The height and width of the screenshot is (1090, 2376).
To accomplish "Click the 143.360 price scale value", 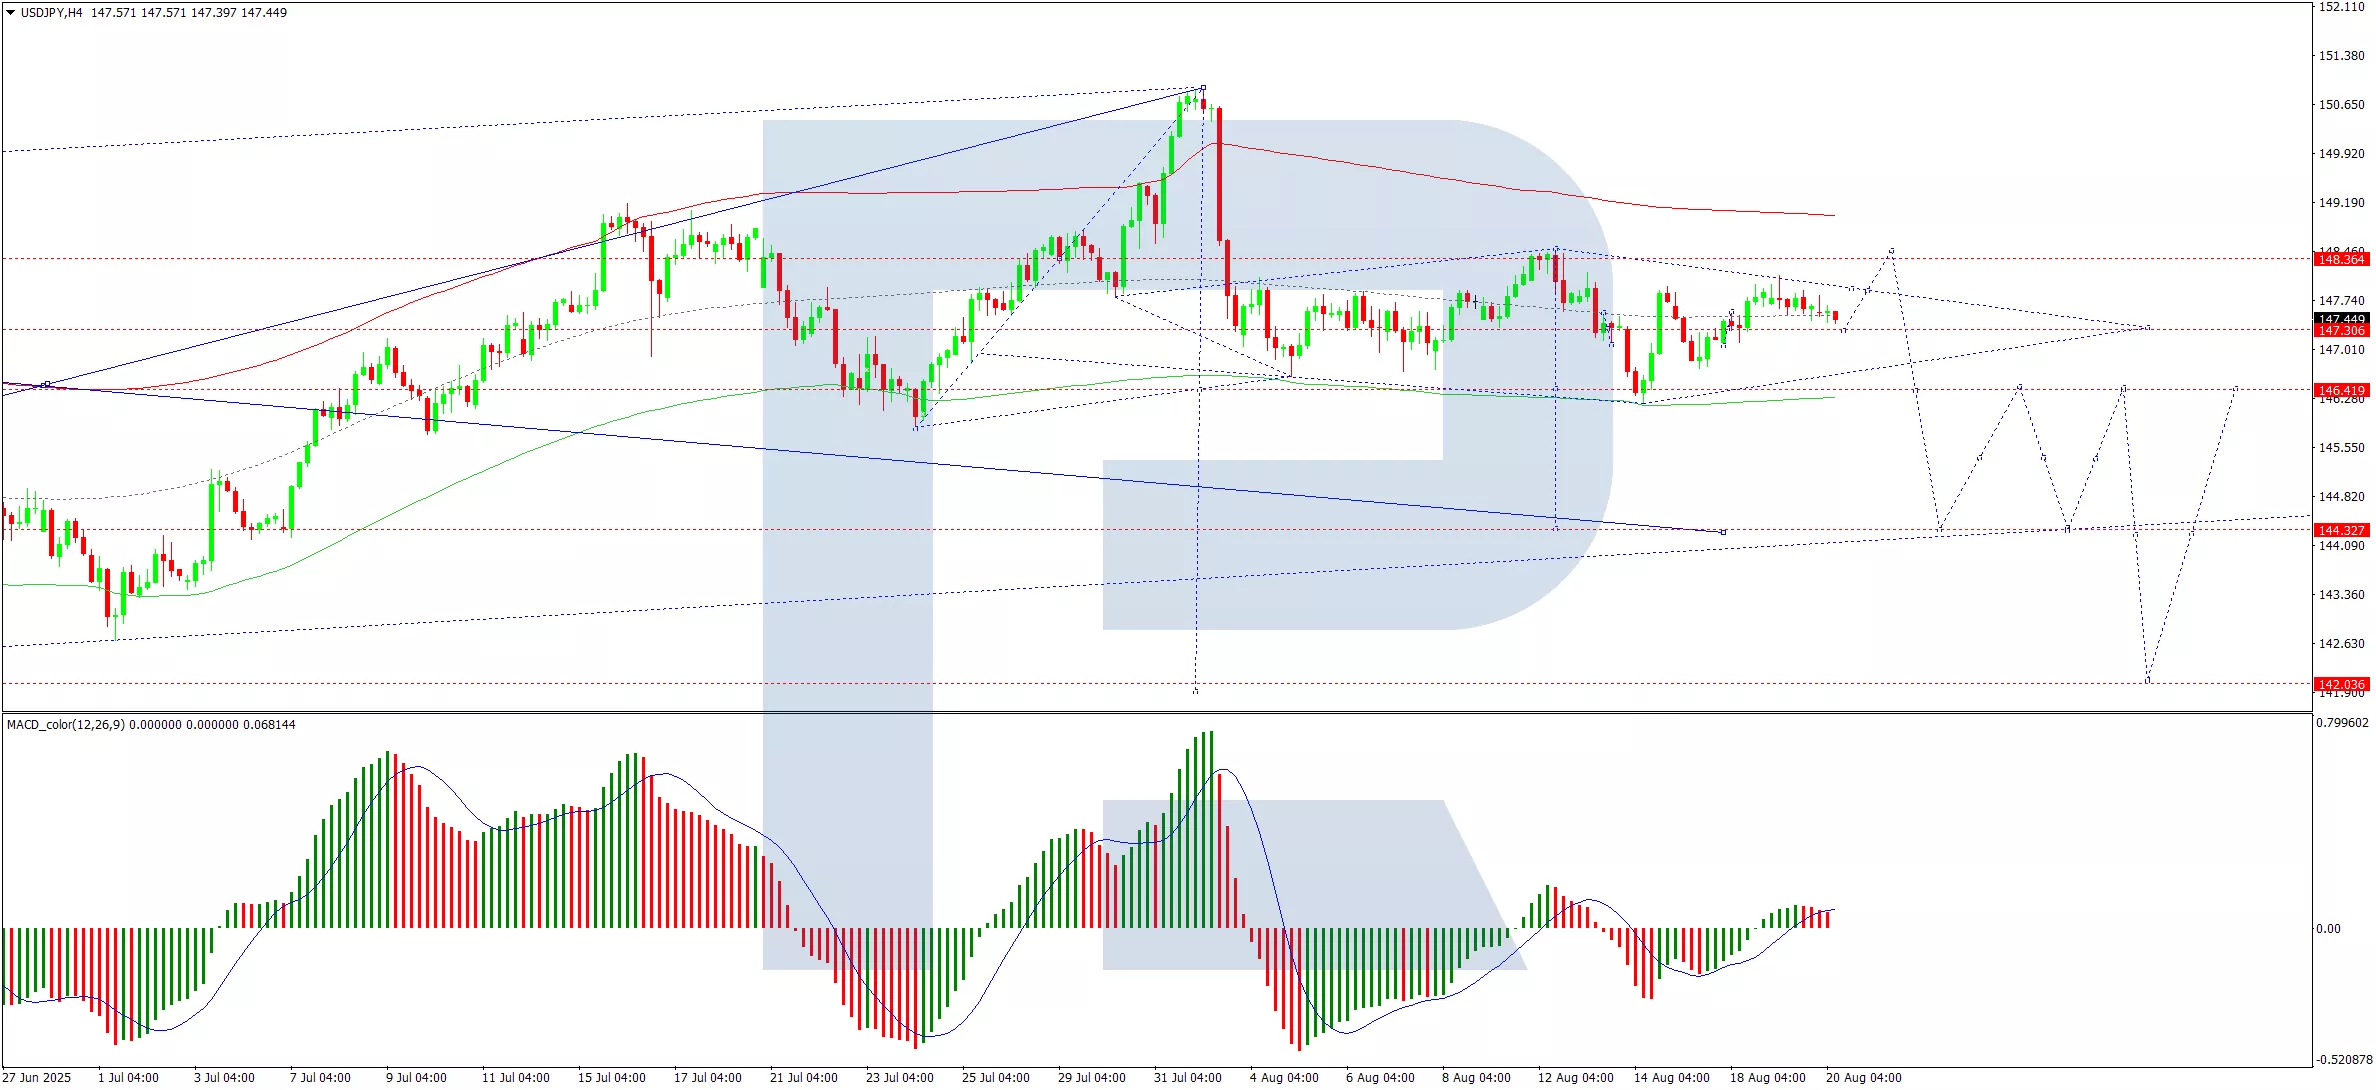I will click(x=2341, y=595).
